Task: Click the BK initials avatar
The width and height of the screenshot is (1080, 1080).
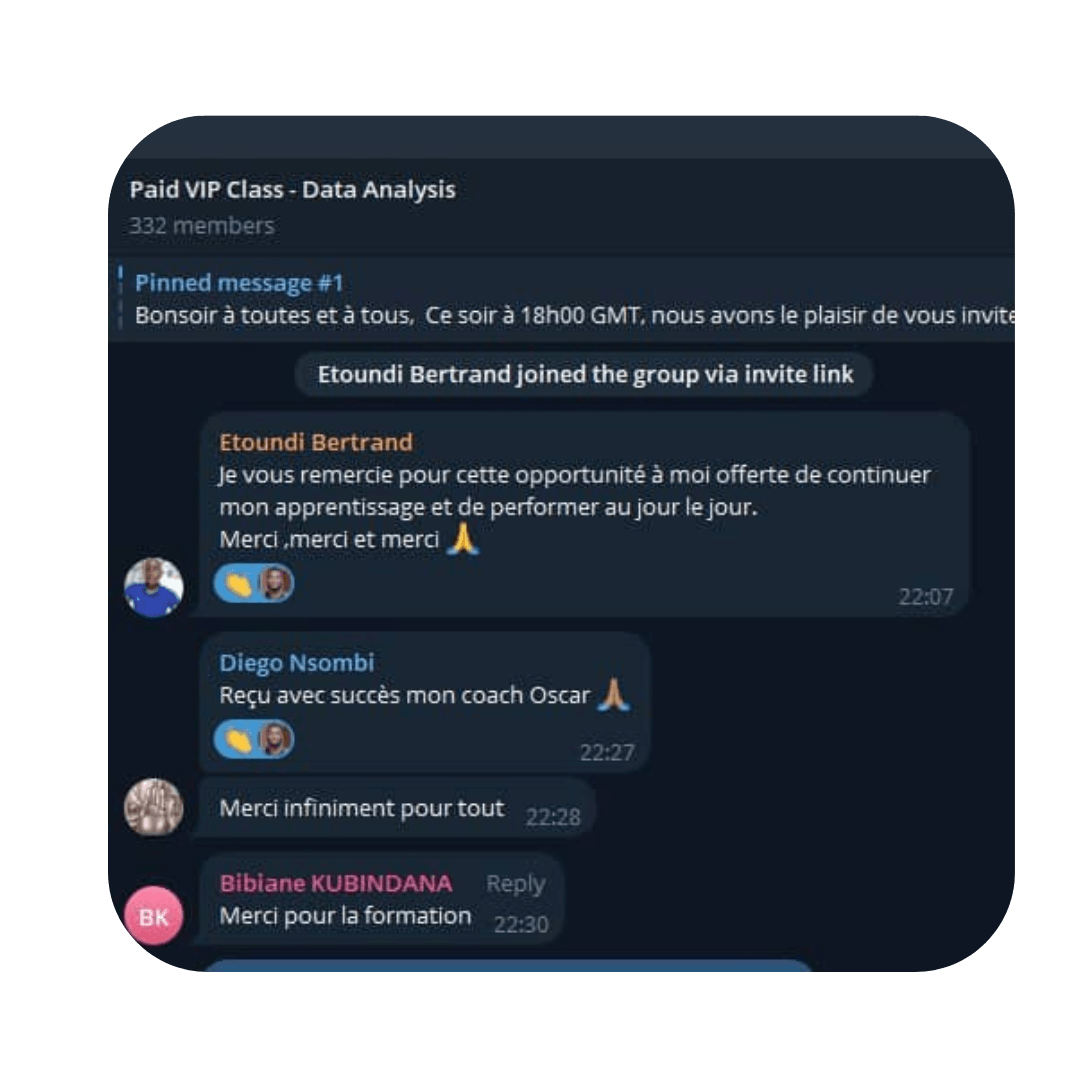Action: (154, 915)
